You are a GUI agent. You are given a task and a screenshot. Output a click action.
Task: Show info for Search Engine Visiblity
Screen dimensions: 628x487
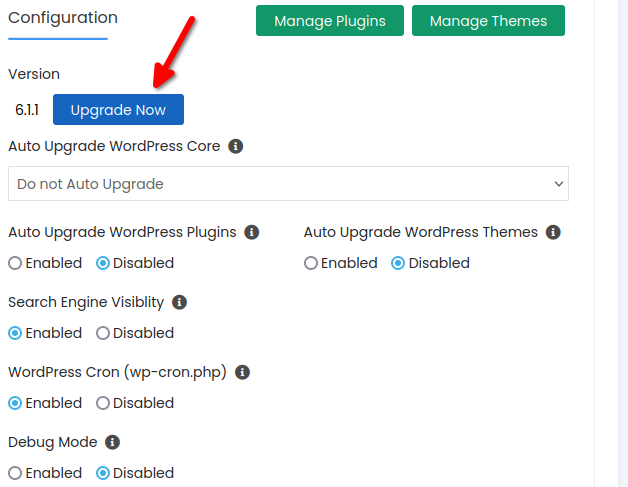coord(179,302)
